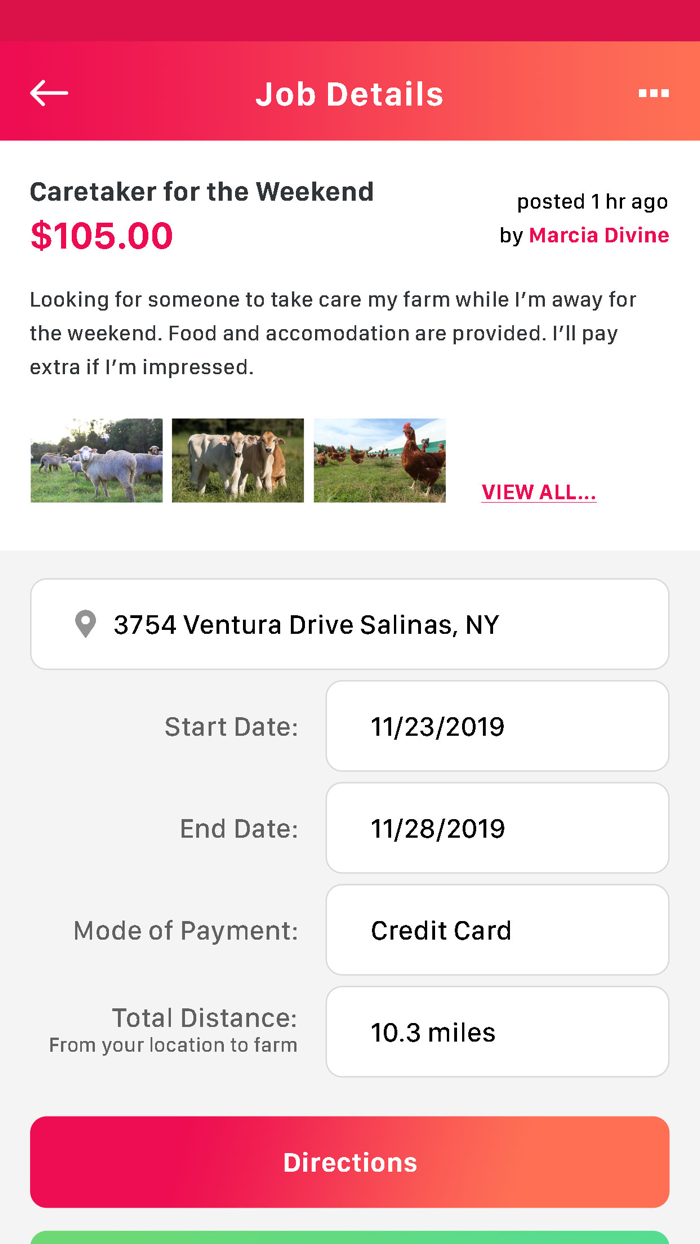Change the Credit Card payment mode
This screenshot has width=700, height=1244.
coord(497,930)
